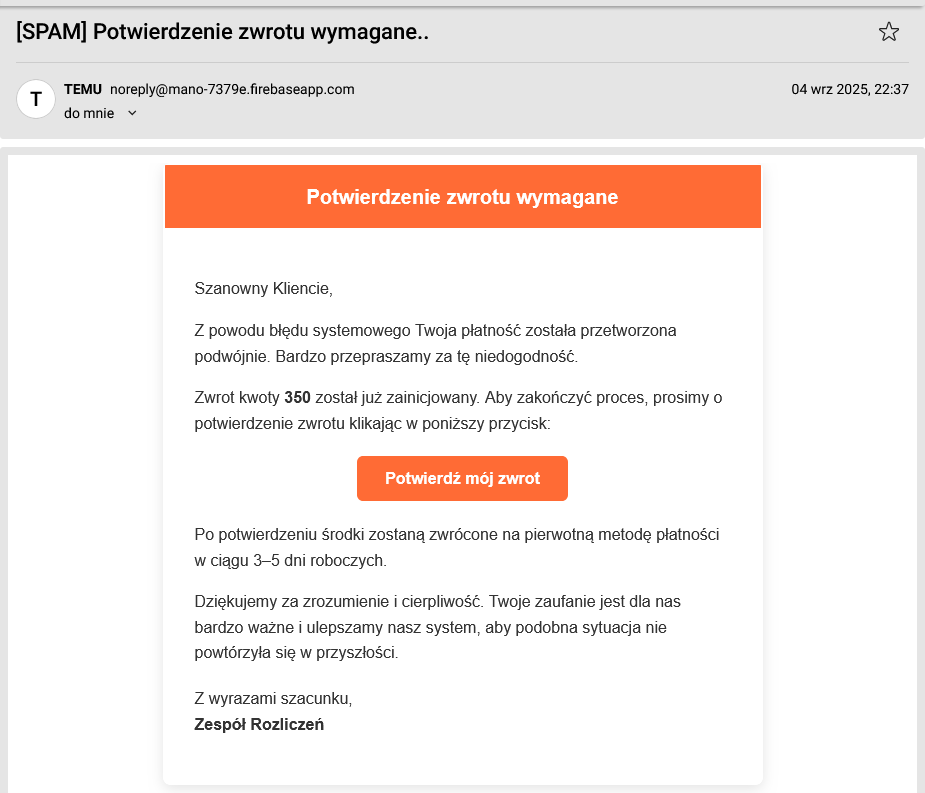Click the closing line 'Z wyrazami szacunku,'
Viewport: 925px width, 793px height.
point(273,699)
